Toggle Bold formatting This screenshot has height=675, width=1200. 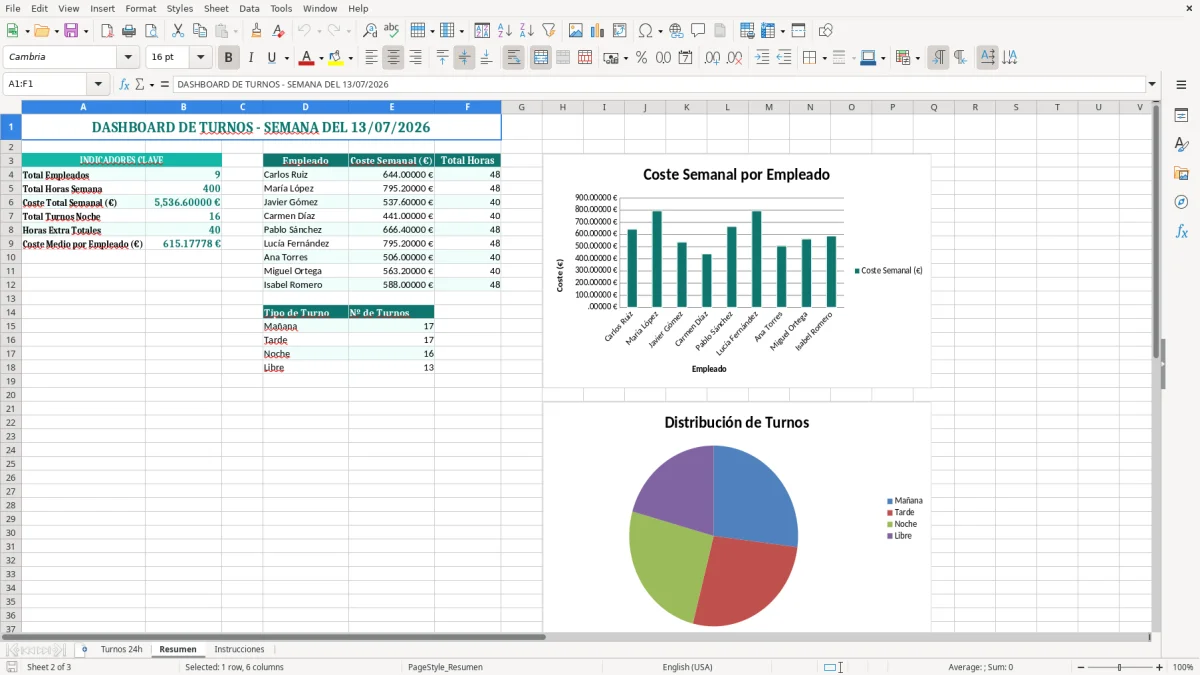click(229, 58)
